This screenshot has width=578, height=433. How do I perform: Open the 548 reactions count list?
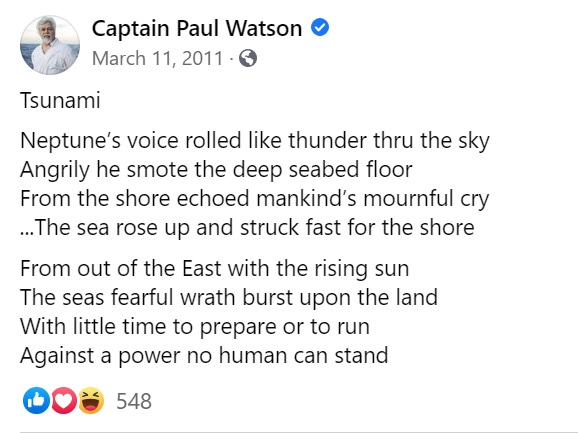(134, 401)
